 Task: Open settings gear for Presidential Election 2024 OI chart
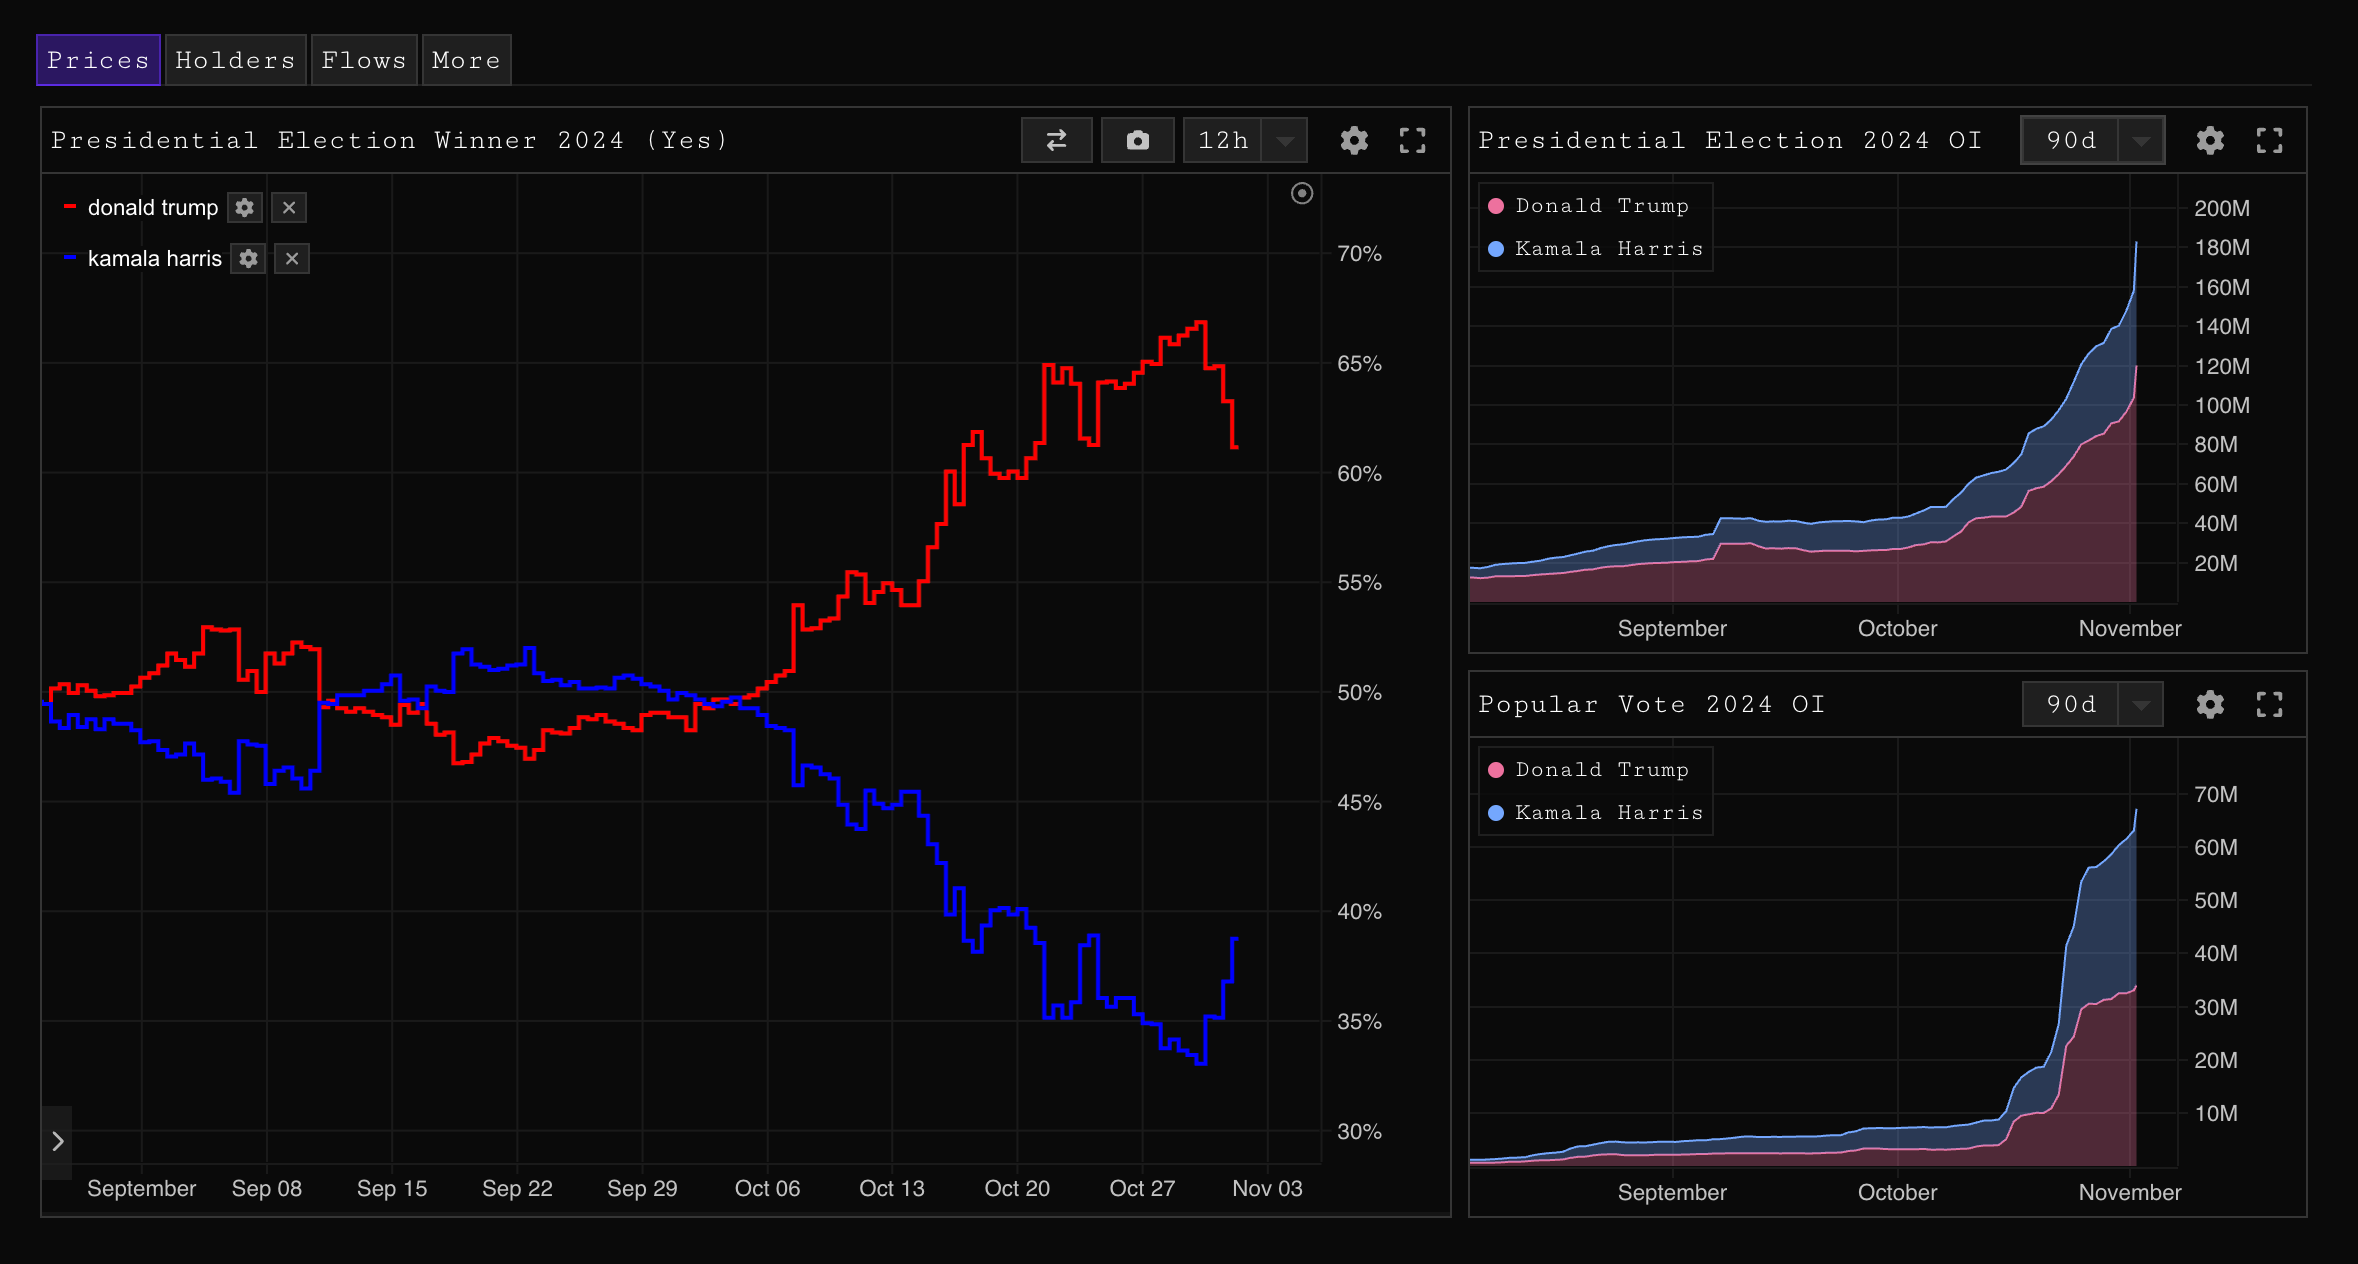[2210, 141]
